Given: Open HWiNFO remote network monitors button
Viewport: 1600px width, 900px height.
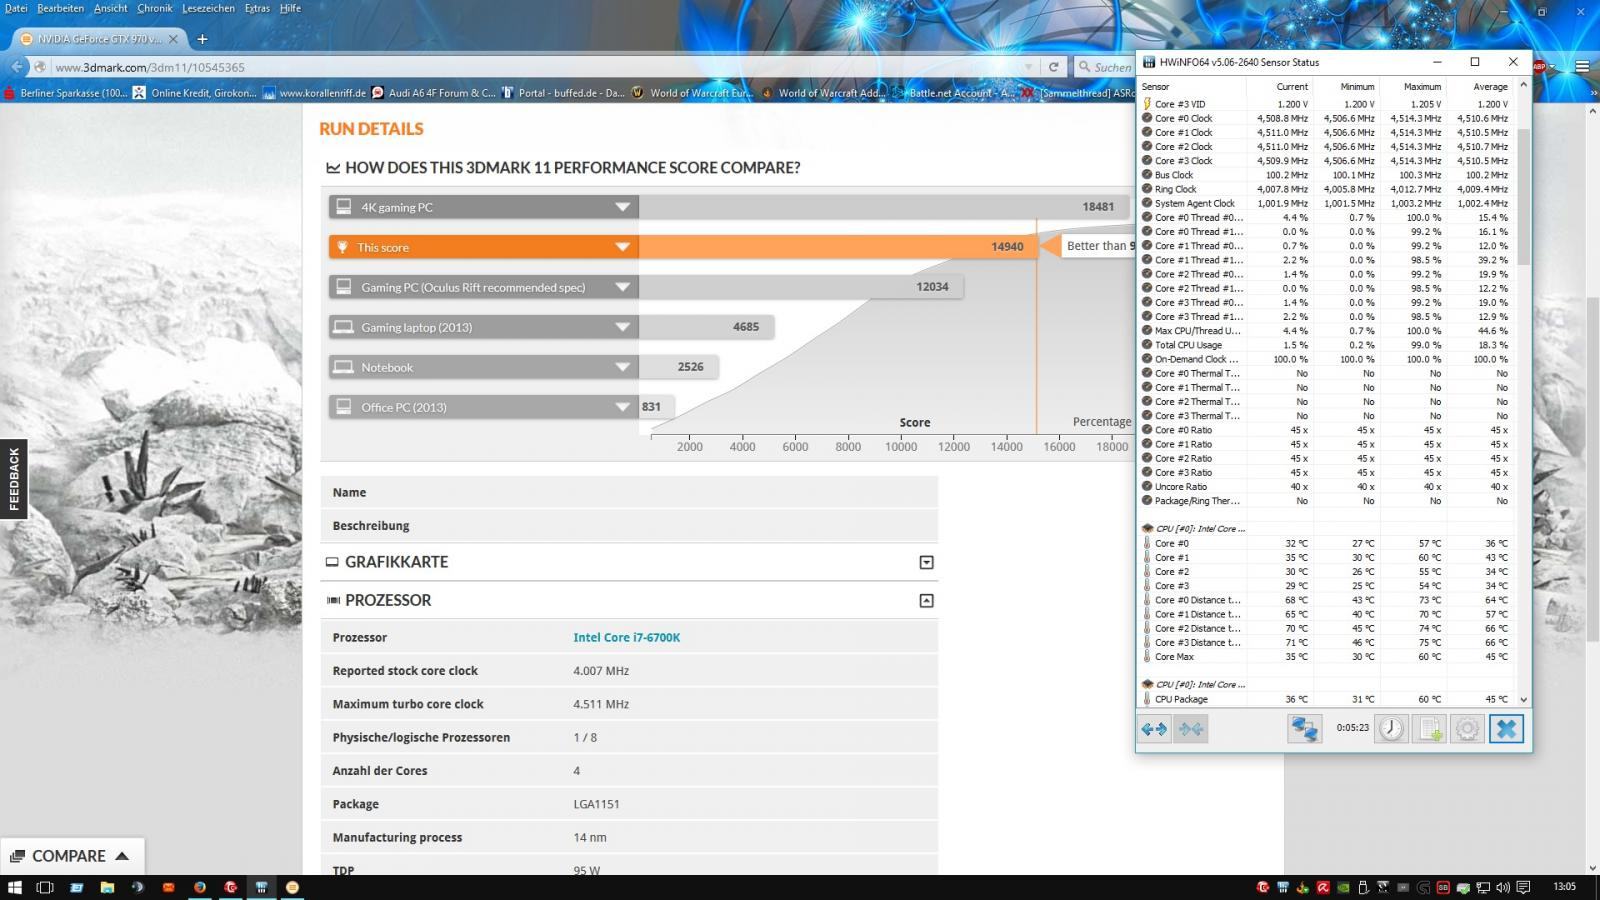Looking at the screenshot, I should click(x=1304, y=729).
